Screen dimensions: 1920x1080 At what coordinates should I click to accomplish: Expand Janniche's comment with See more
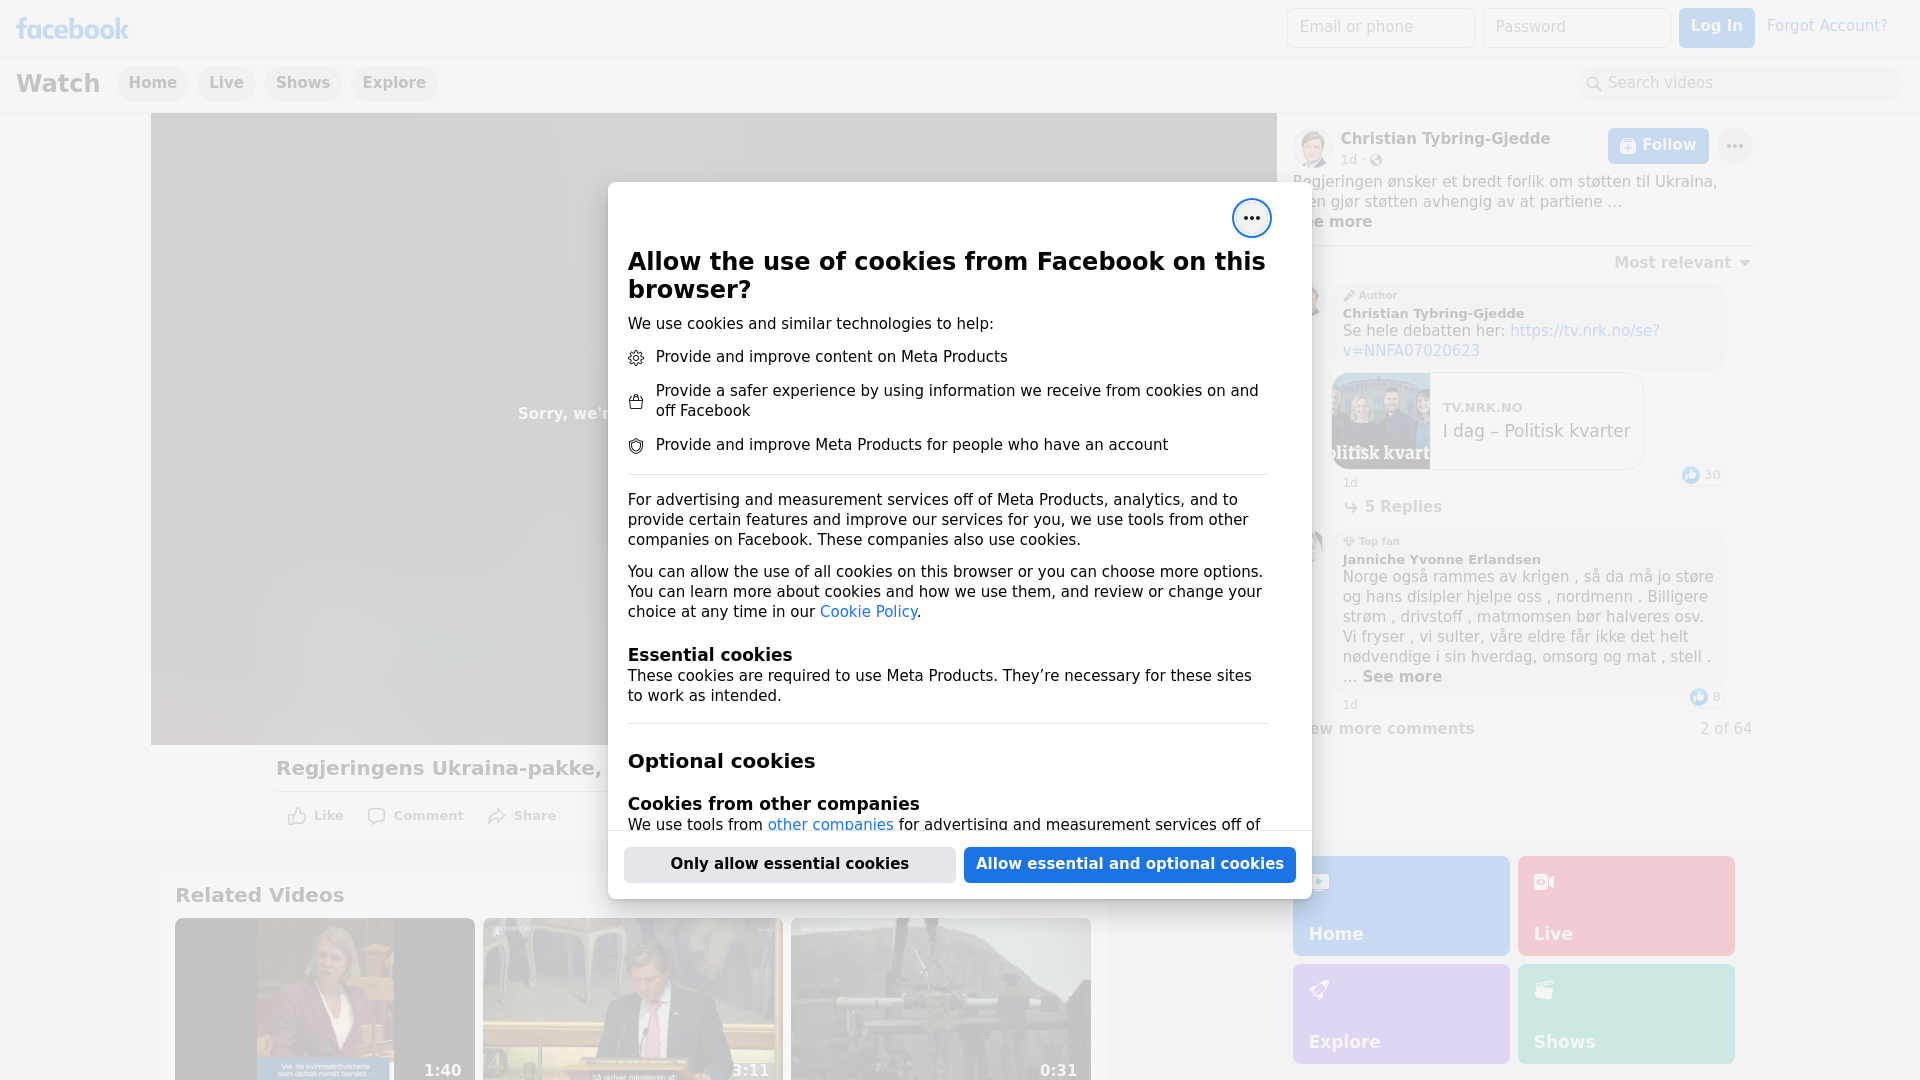pos(1402,677)
